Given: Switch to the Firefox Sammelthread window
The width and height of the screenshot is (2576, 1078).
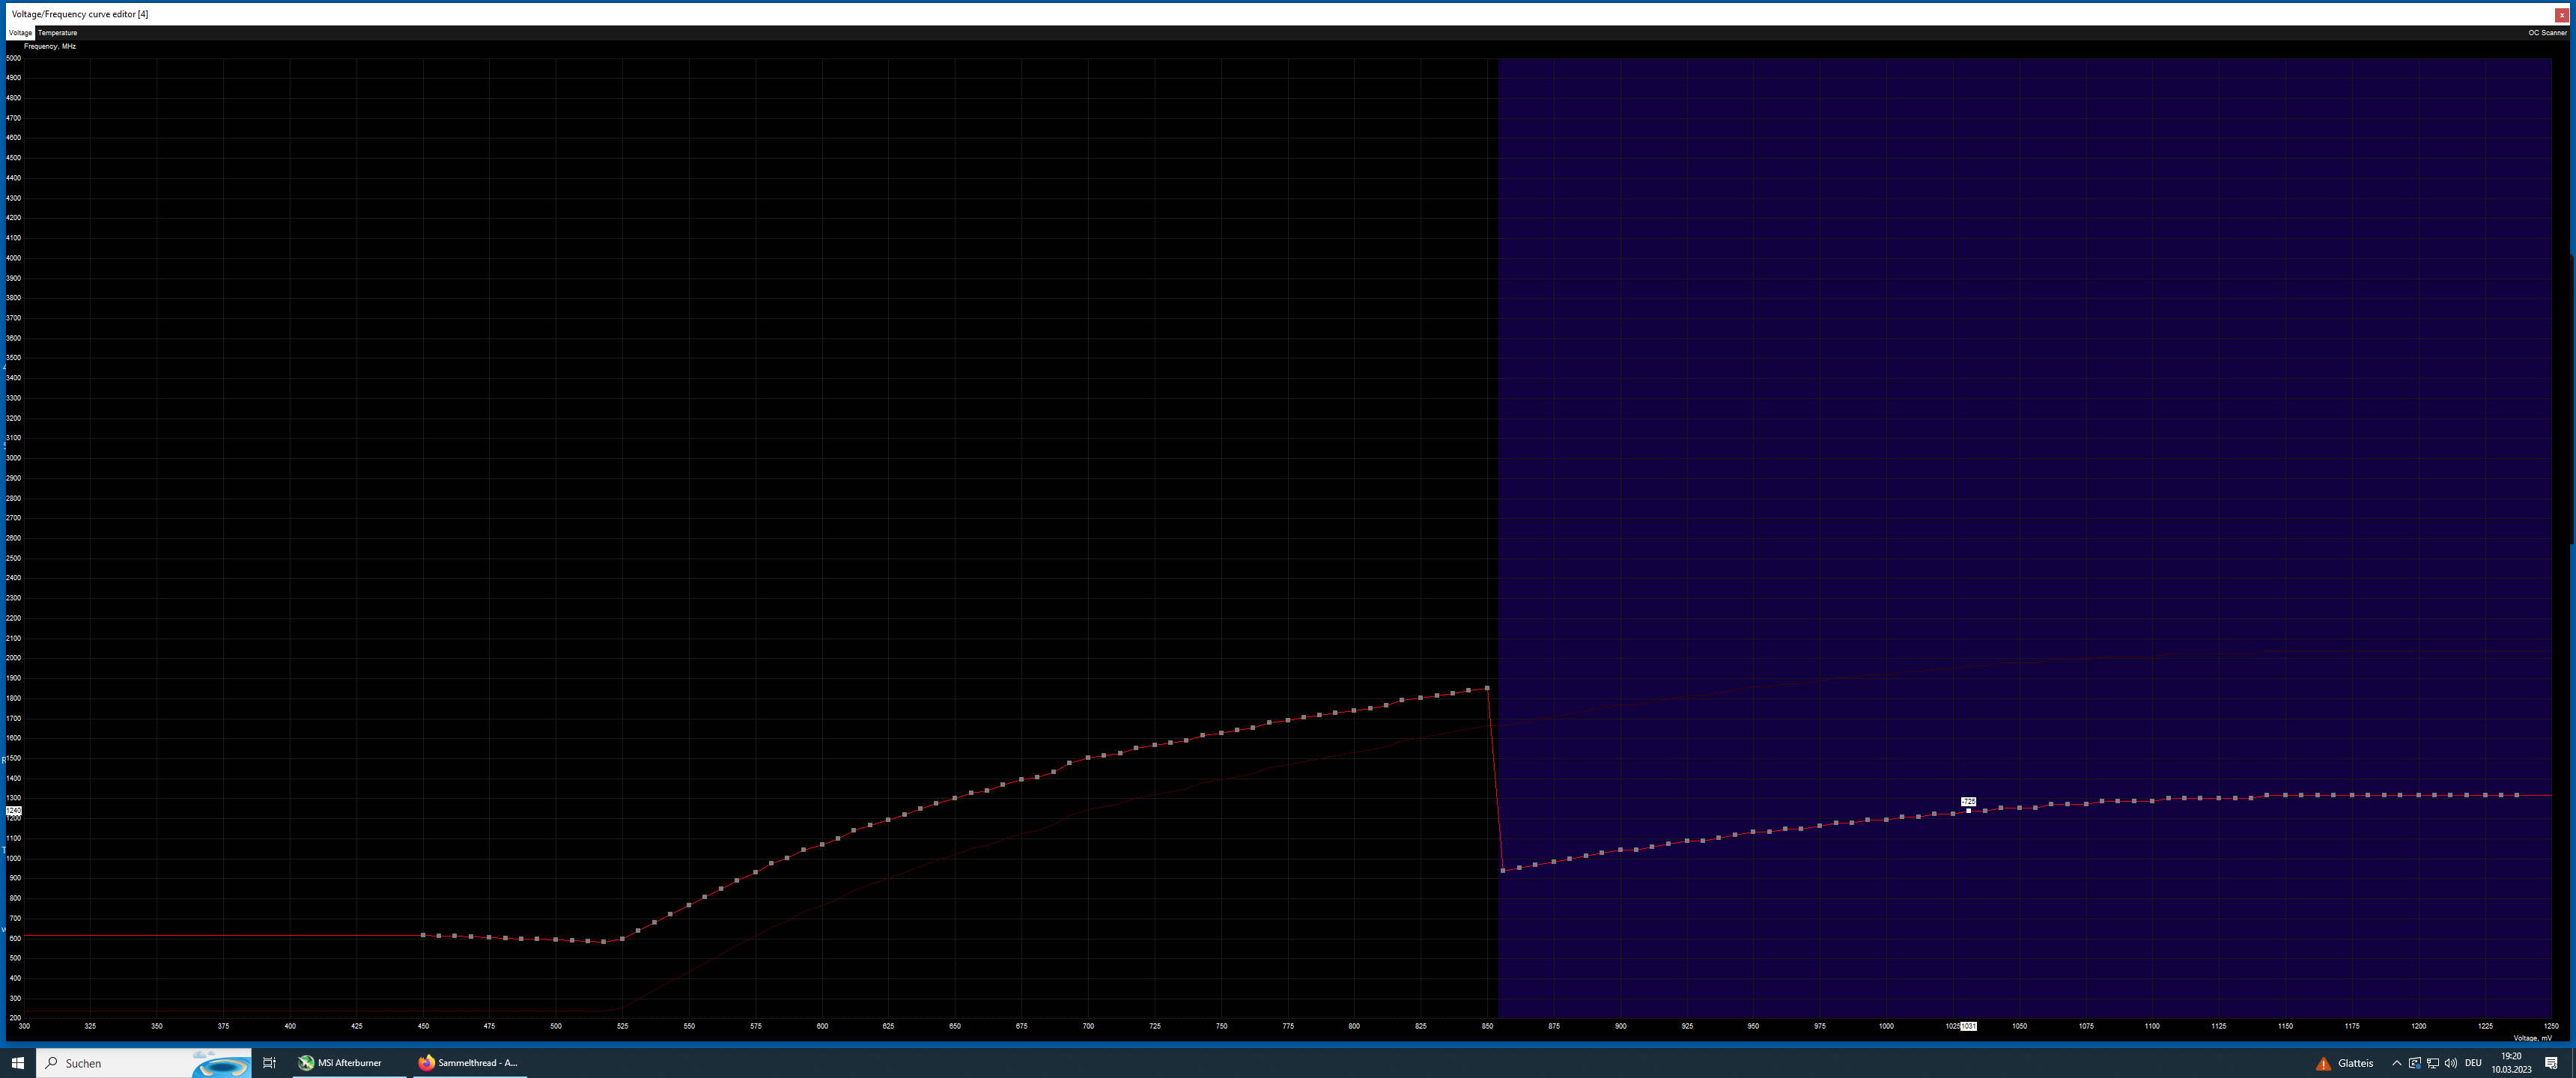Looking at the screenshot, I should tap(468, 1063).
